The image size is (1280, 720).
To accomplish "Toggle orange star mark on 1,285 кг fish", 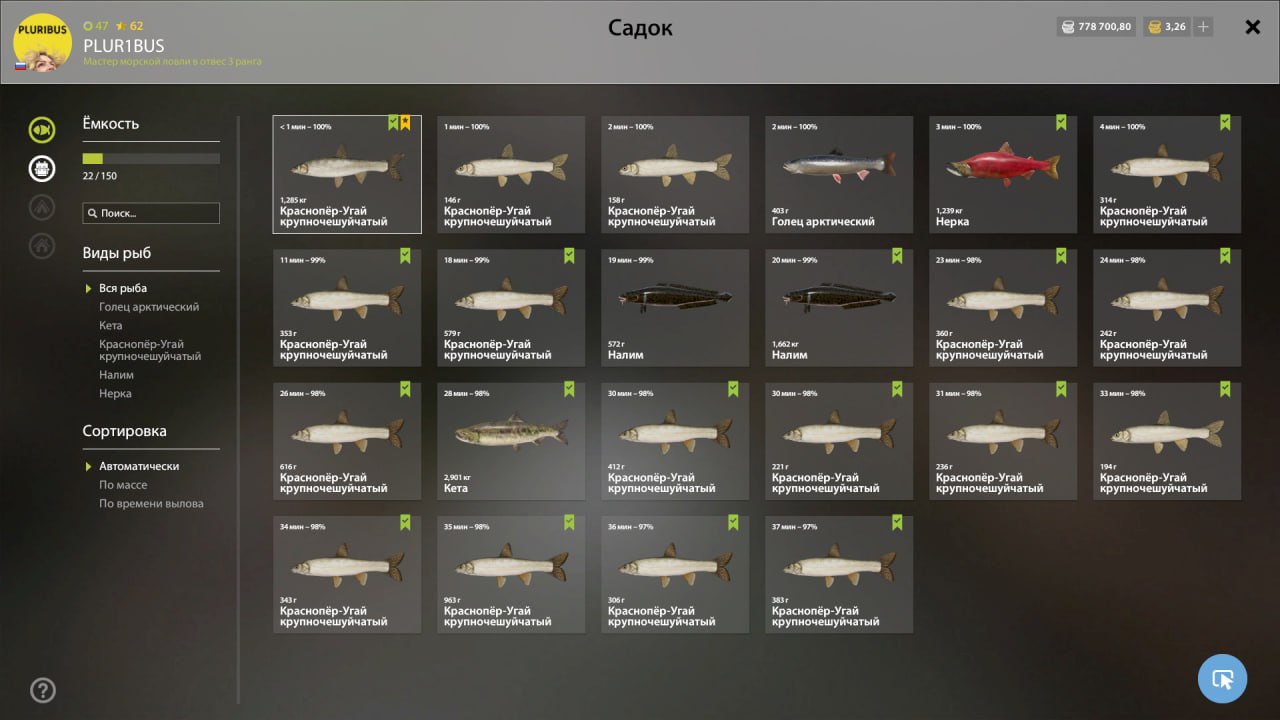I will [x=405, y=123].
